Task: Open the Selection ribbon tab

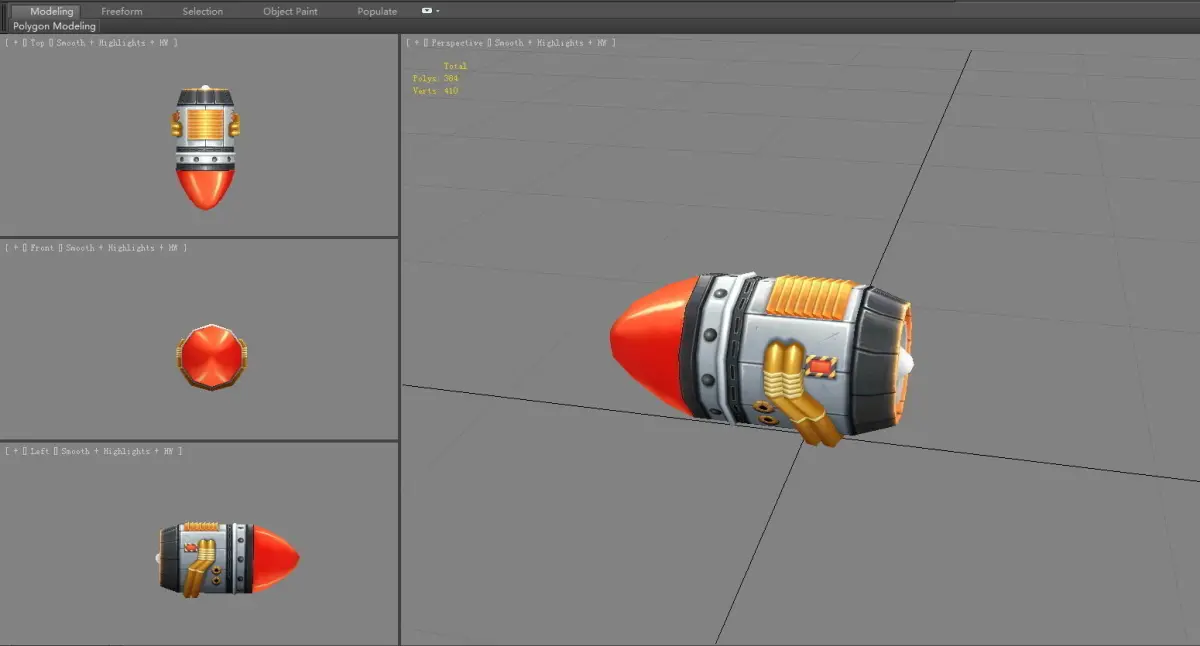Action: [x=203, y=11]
